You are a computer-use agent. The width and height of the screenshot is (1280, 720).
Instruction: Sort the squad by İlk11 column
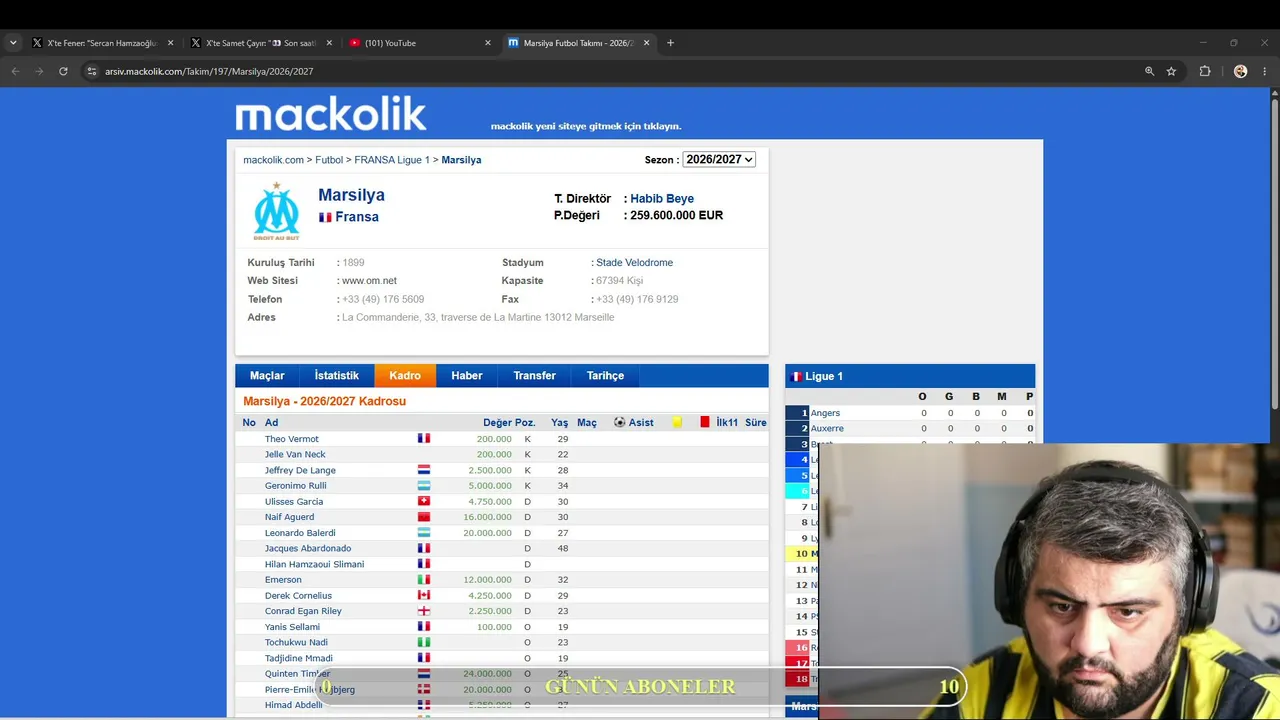(727, 423)
